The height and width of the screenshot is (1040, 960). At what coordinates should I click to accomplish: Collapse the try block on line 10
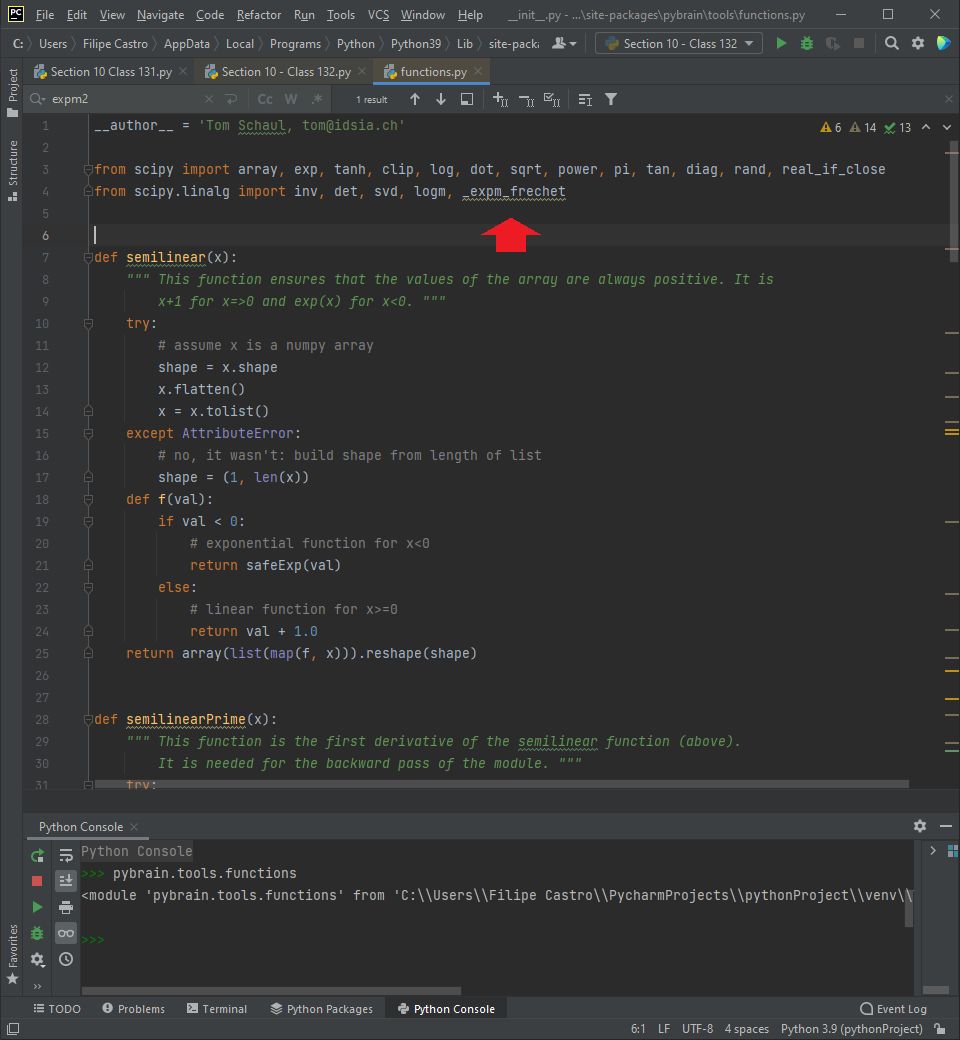(x=88, y=324)
